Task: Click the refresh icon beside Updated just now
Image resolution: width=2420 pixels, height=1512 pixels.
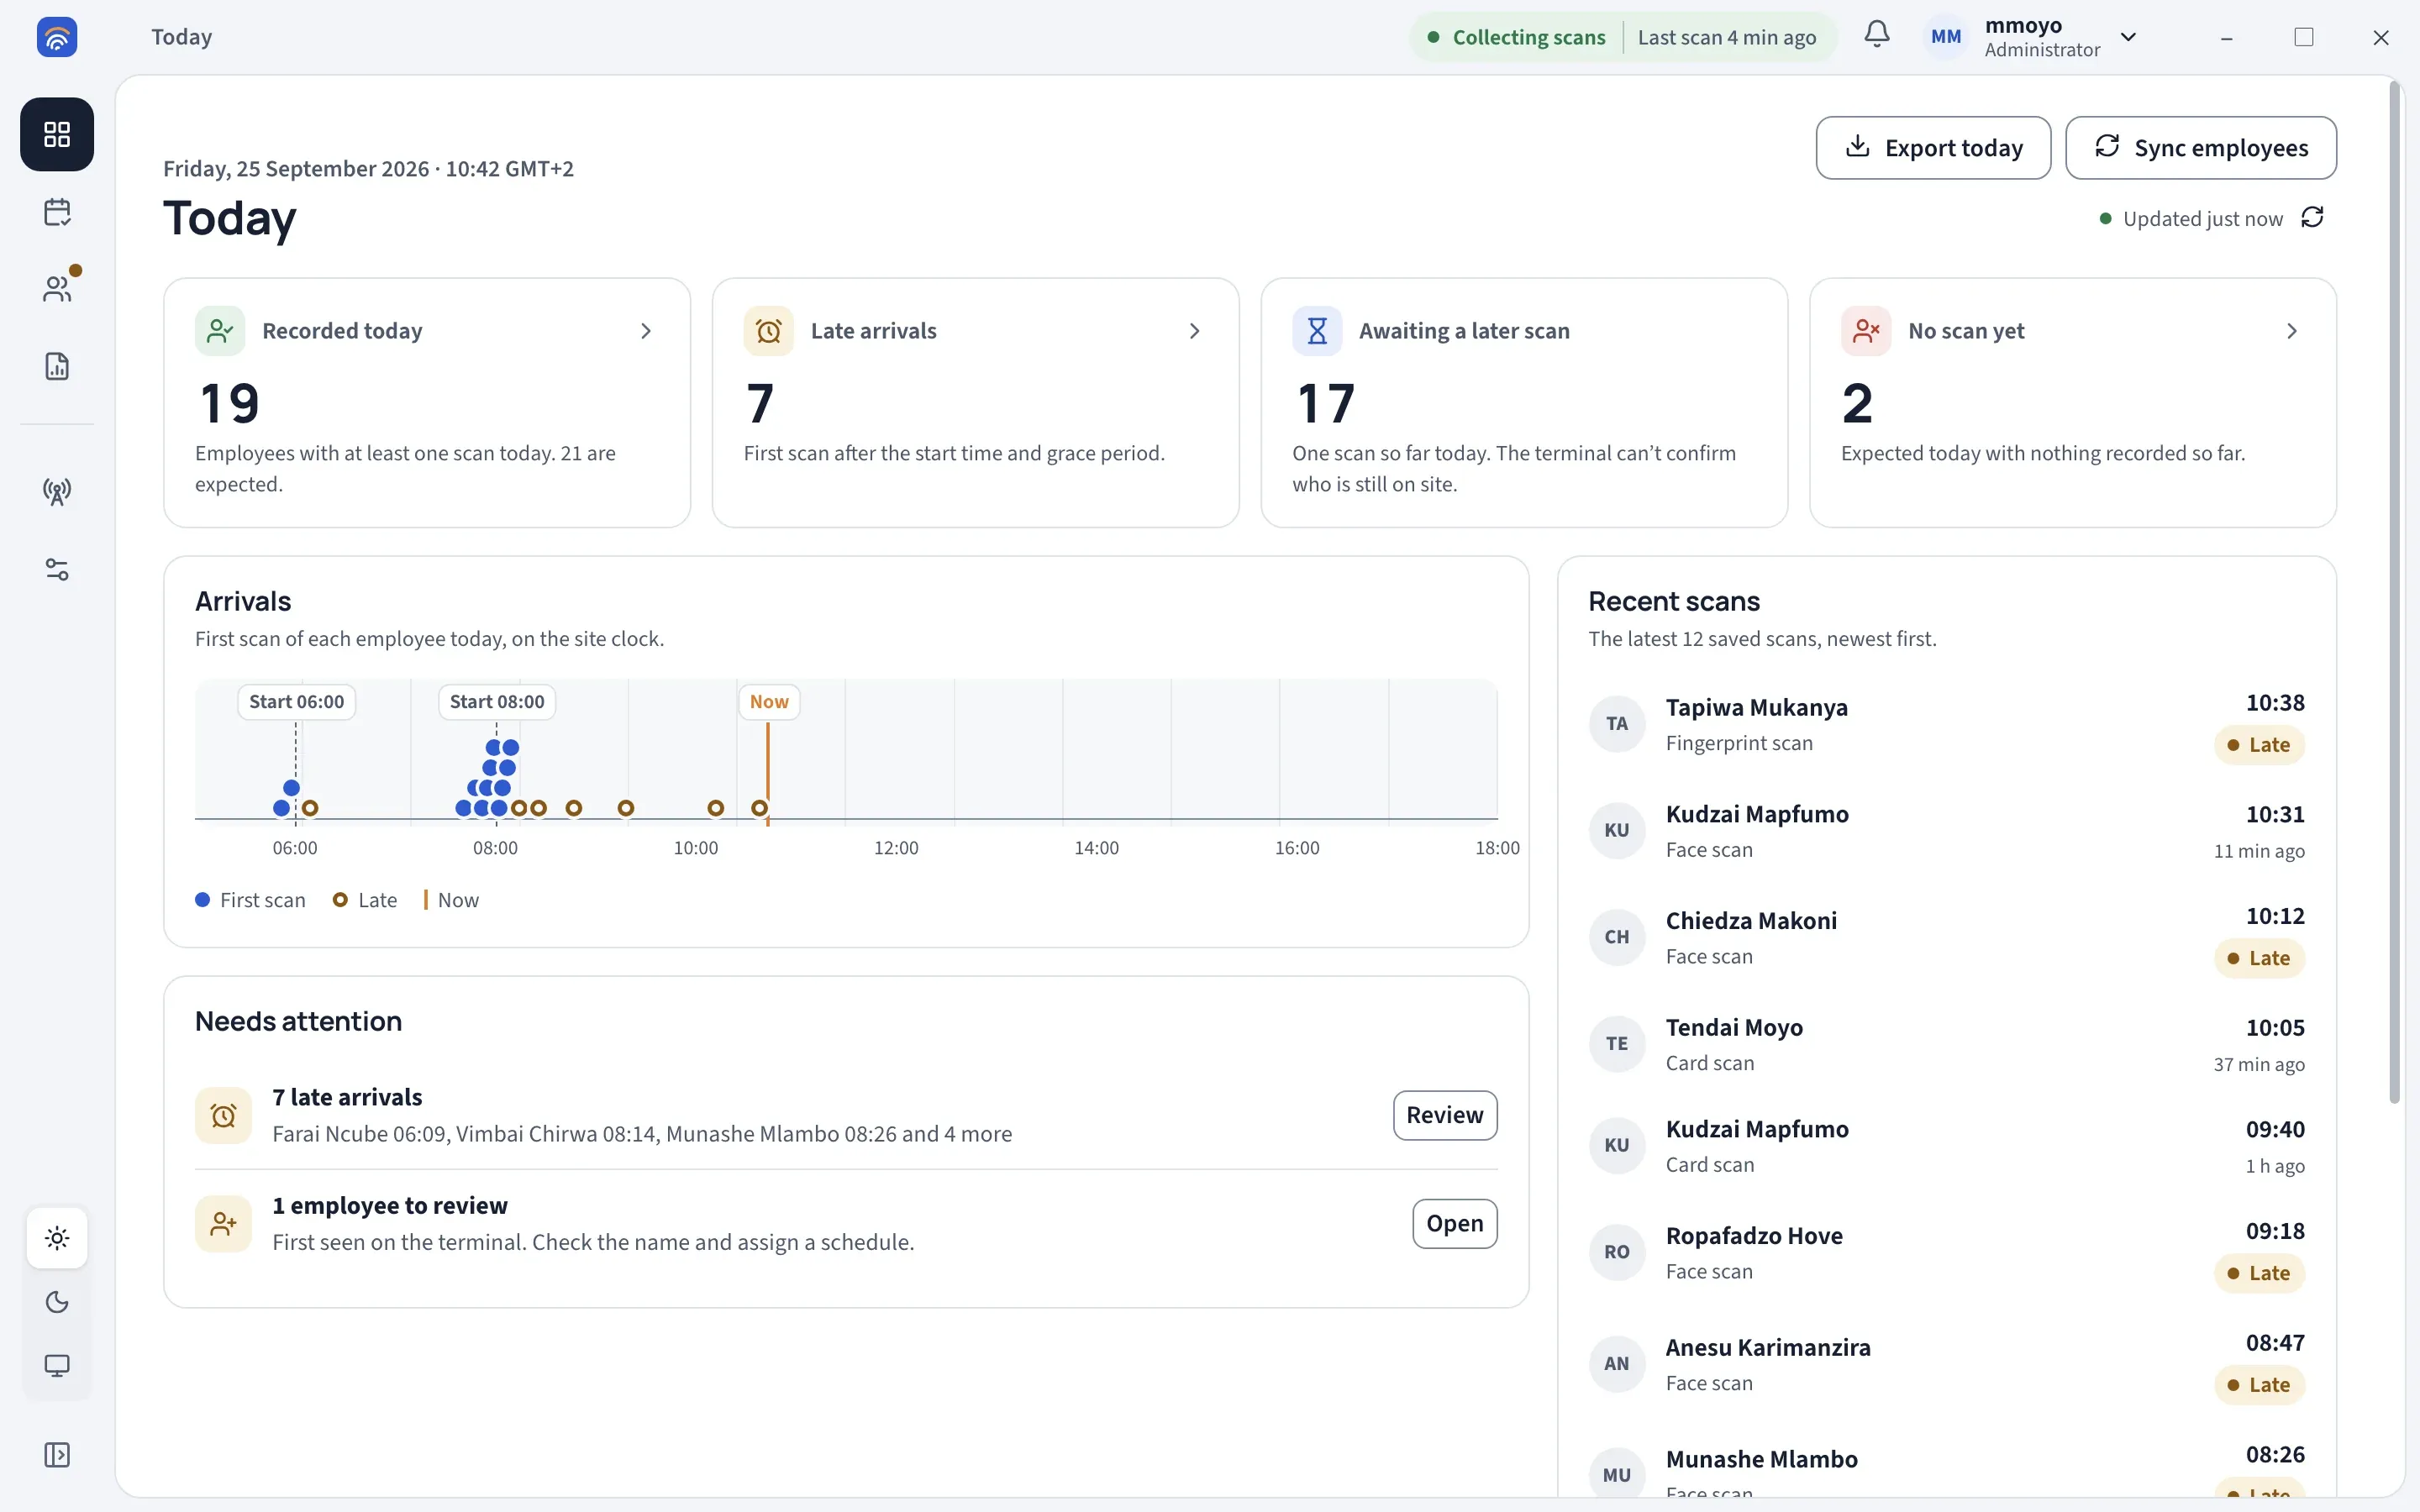Action: (2312, 217)
